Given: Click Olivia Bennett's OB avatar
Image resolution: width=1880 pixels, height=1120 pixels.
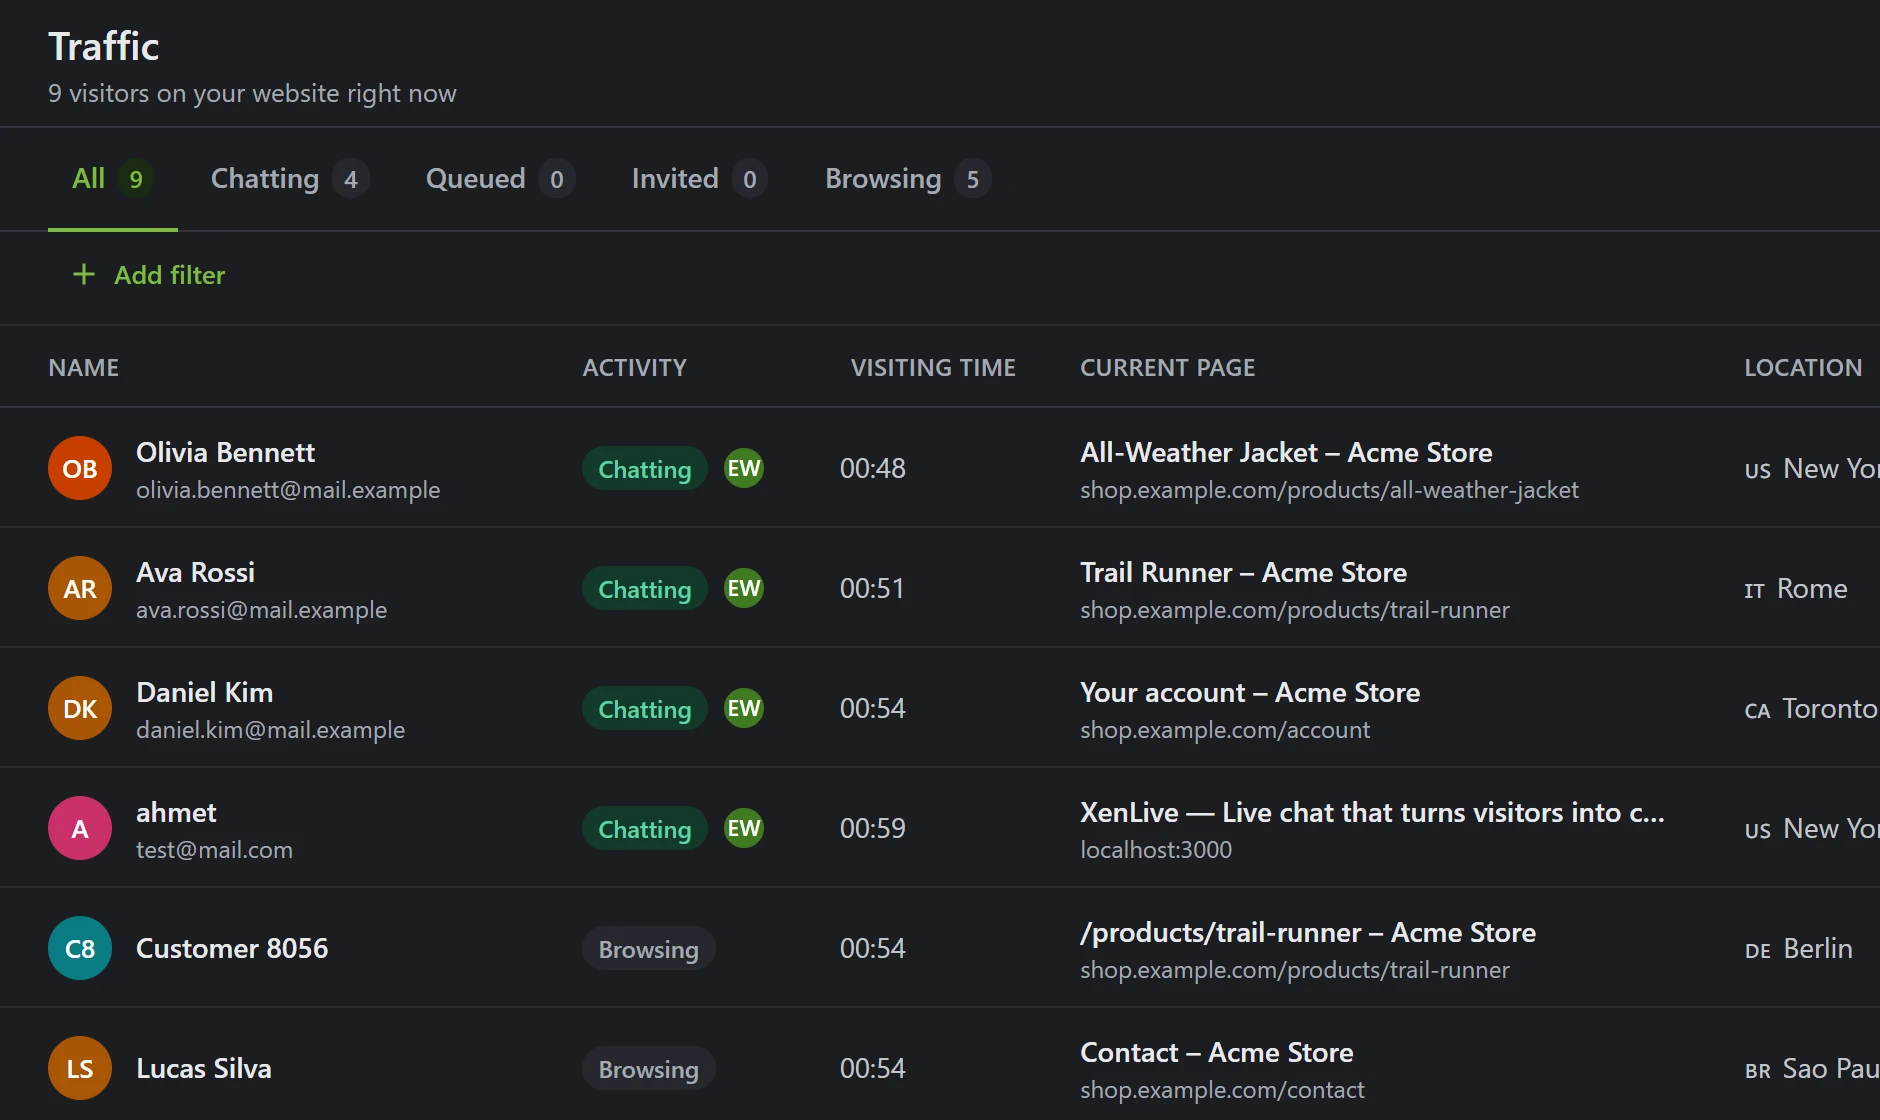Looking at the screenshot, I should [80, 468].
